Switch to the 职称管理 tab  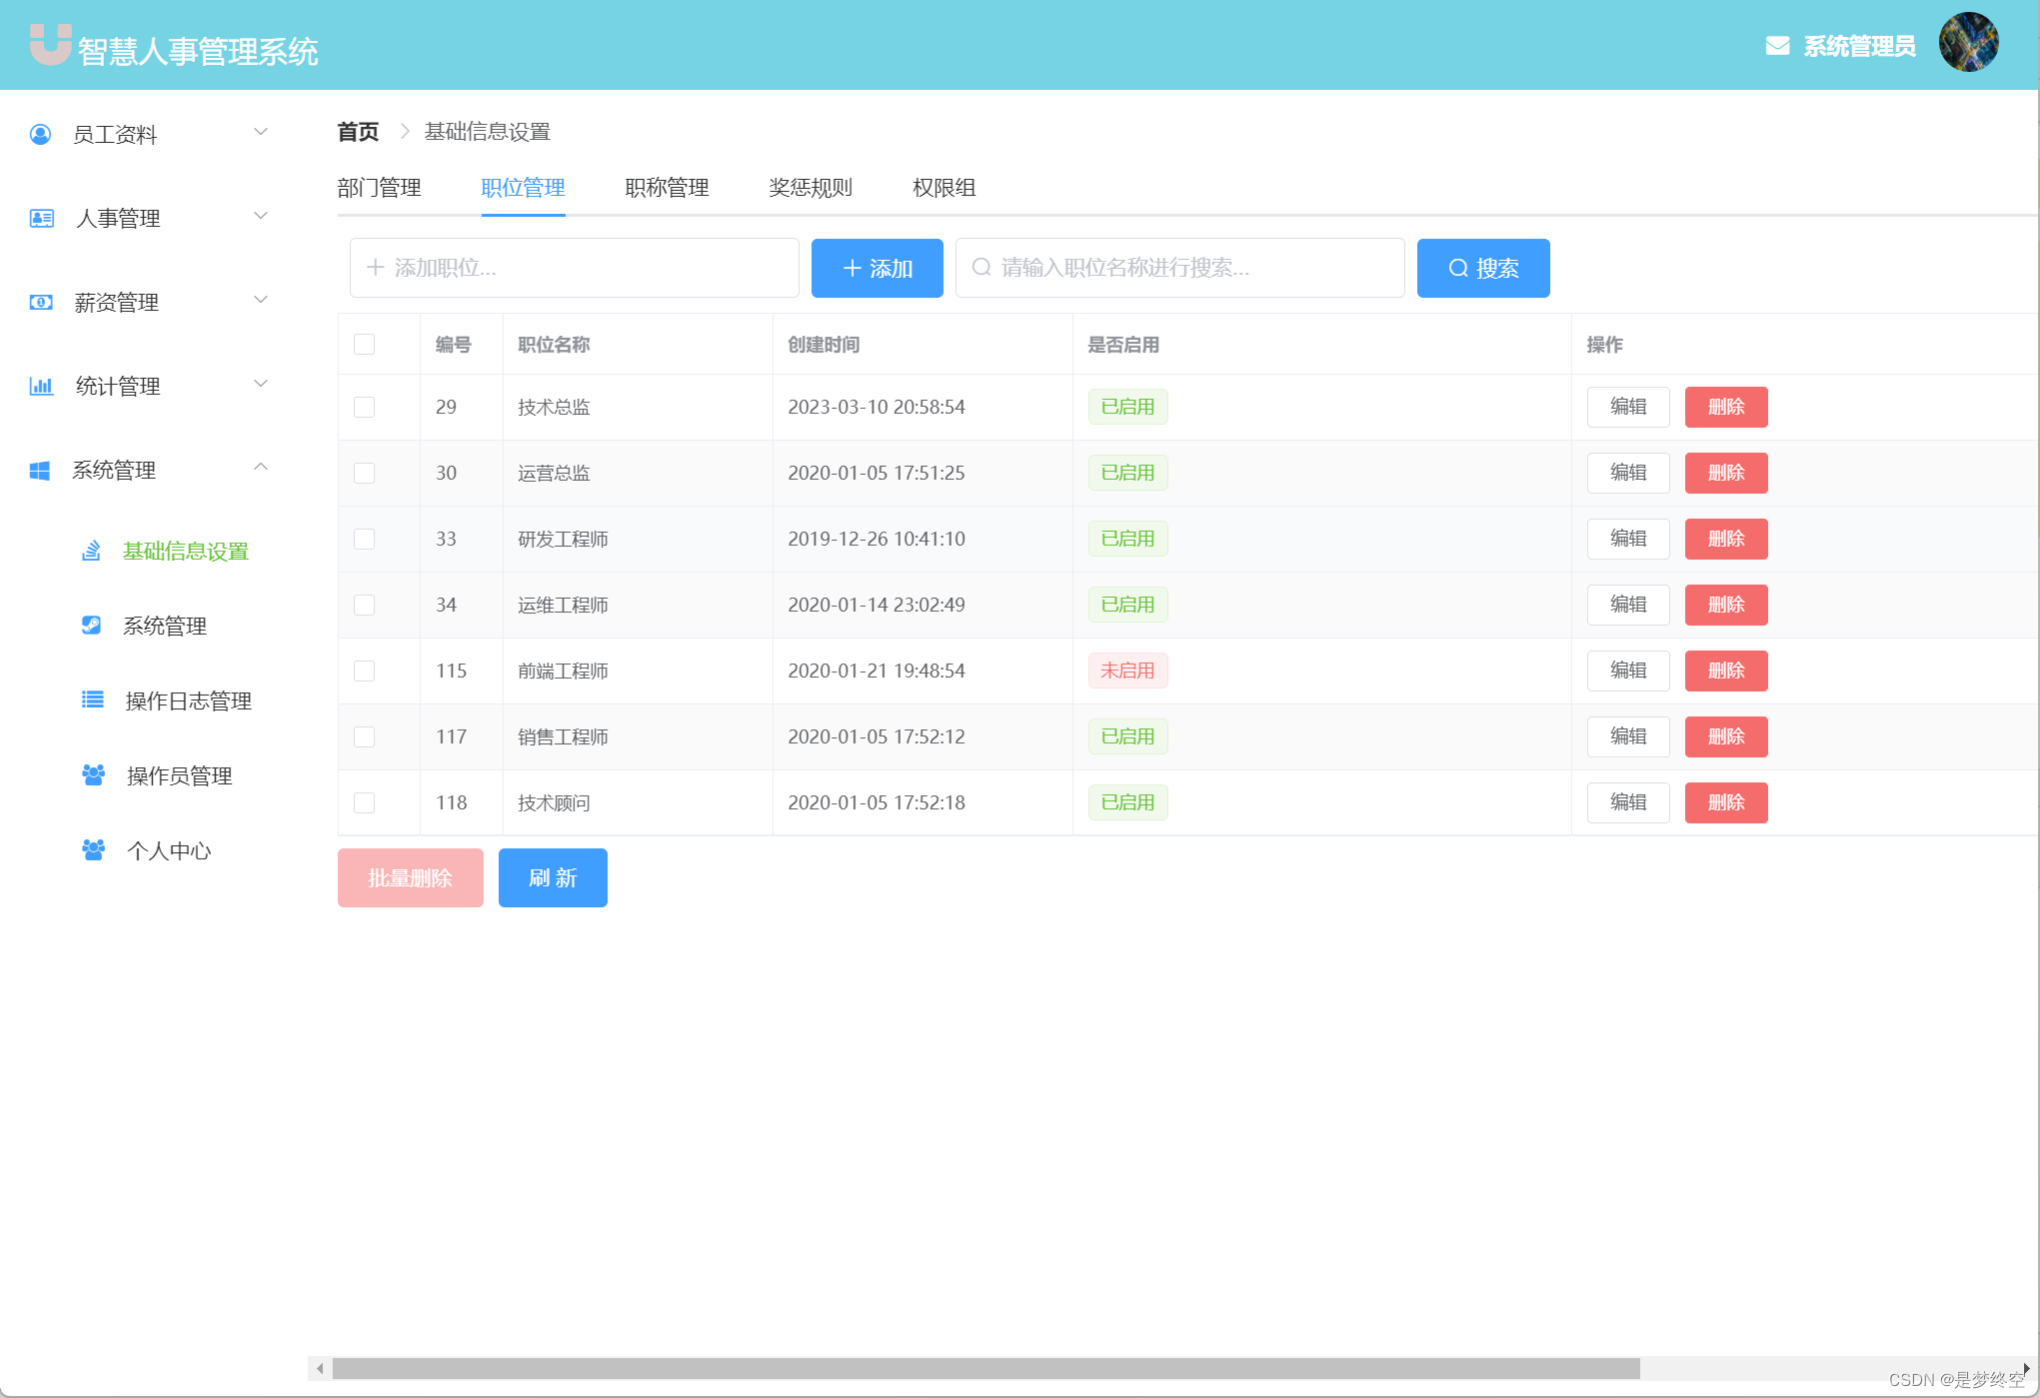(x=666, y=187)
